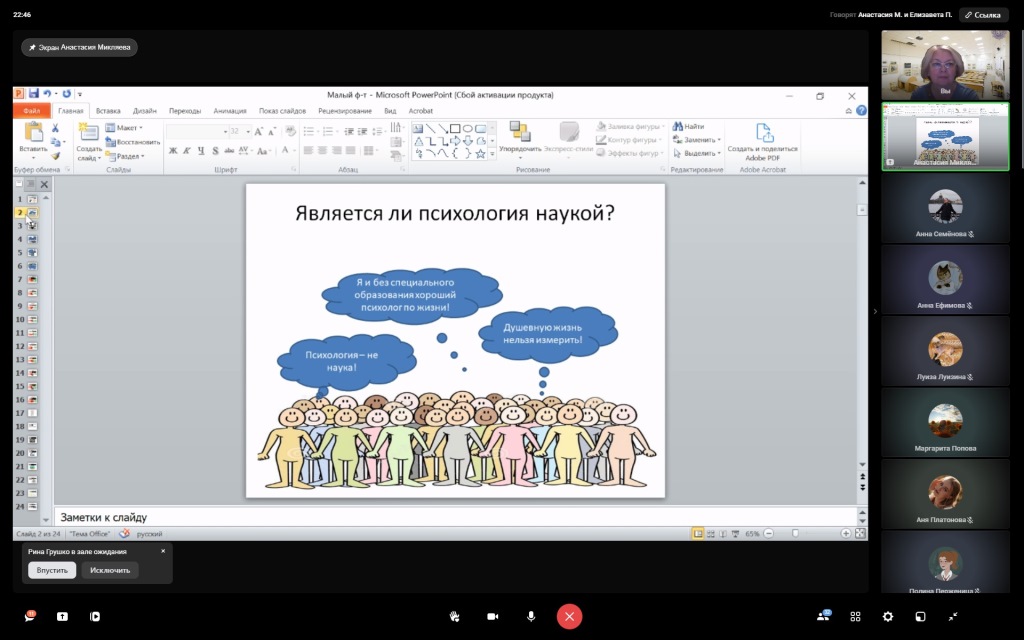Viewport: 1024px width, 640px height.
Task: Click pinned screen label Экран Анастасия Микляева
Action: coord(79,47)
